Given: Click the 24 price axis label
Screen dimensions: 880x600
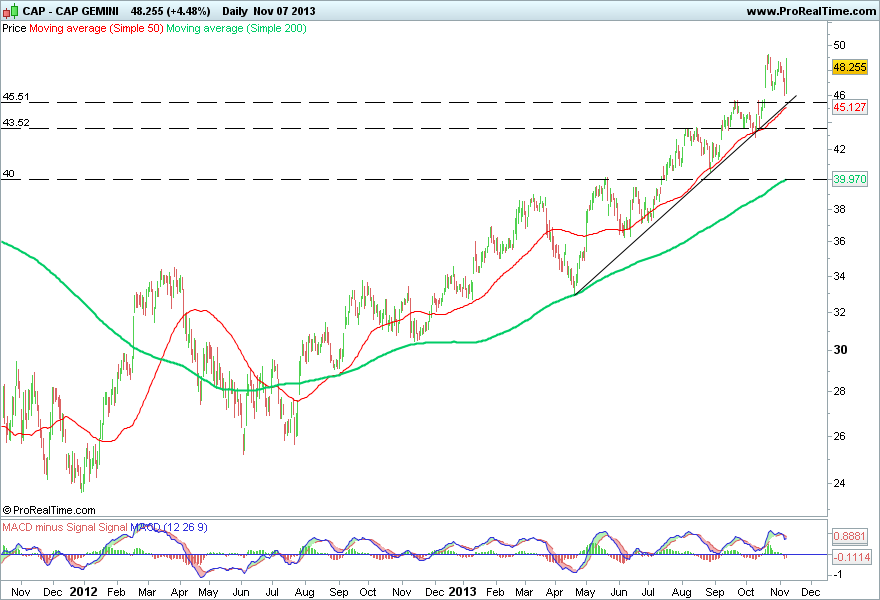Looking at the screenshot, I should [839, 483].
